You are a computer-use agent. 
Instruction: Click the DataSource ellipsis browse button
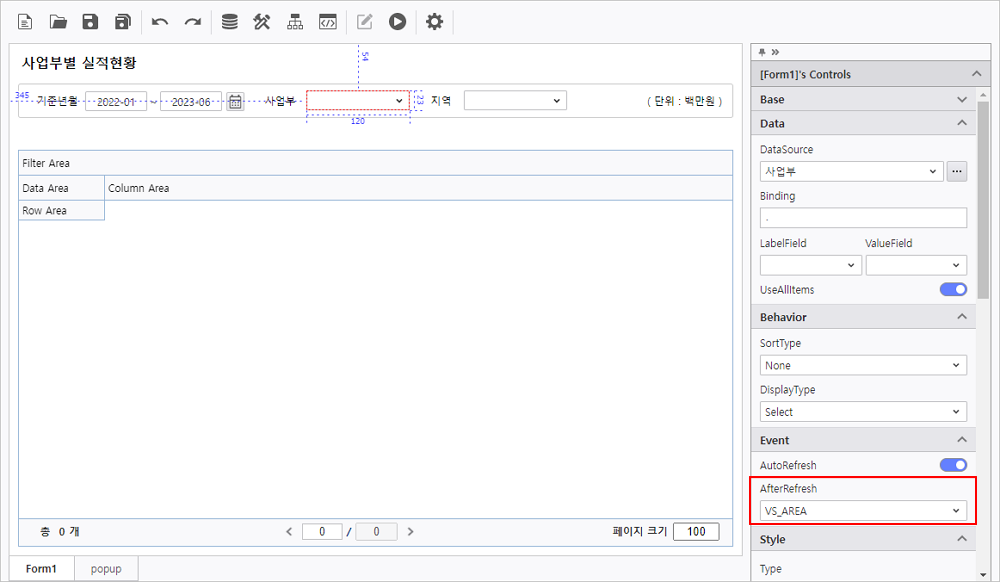tap(957, 171)
